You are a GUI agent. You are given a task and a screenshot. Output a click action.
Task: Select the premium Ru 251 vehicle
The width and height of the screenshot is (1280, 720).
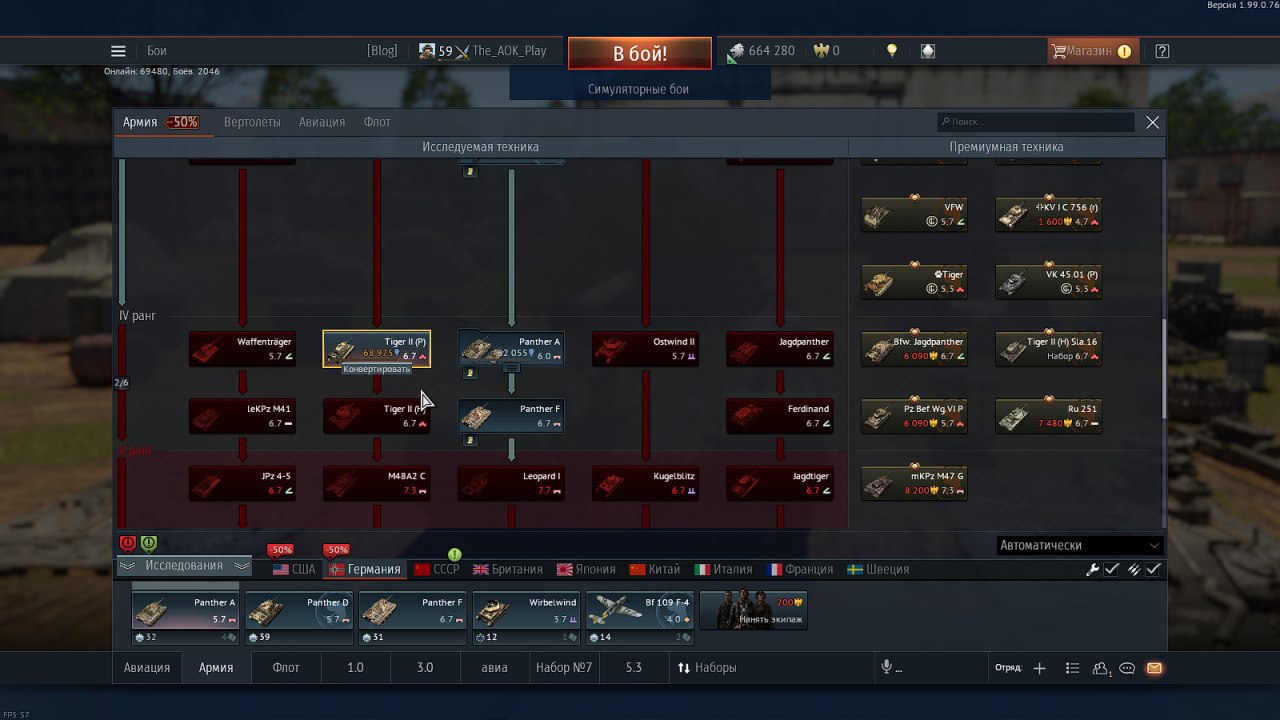pos(1048,416)
